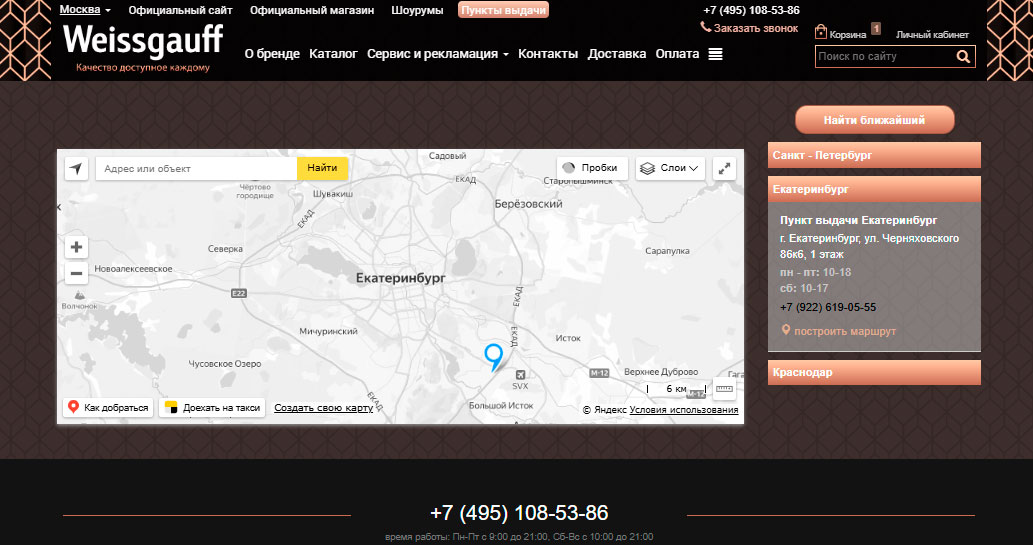The width and height of the screenshot is (1033, 545).
Task: Open the Доставка page
Action: click(617, 54)
